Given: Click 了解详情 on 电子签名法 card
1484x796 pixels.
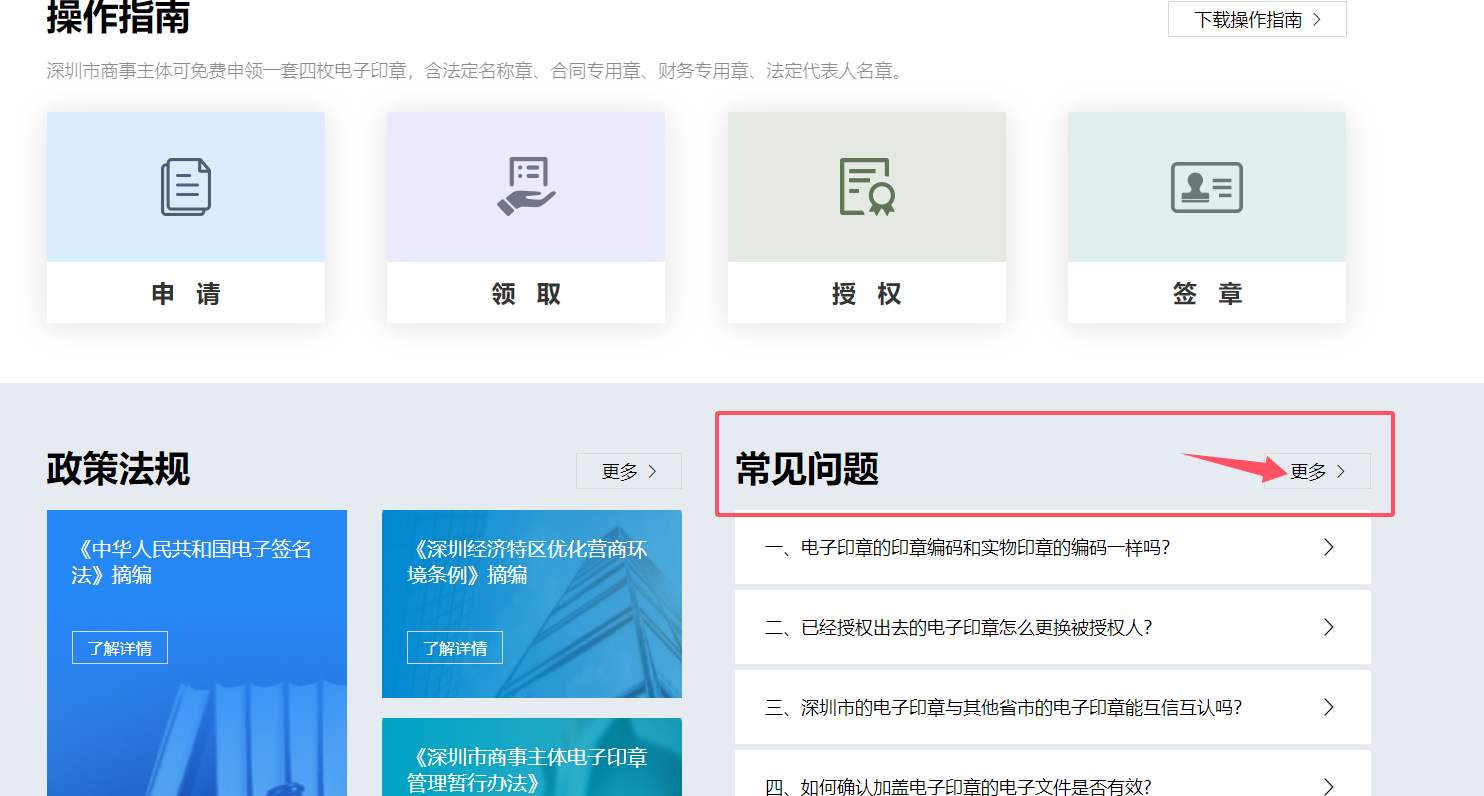Looking at the screenshot, I should click(120, 648).
